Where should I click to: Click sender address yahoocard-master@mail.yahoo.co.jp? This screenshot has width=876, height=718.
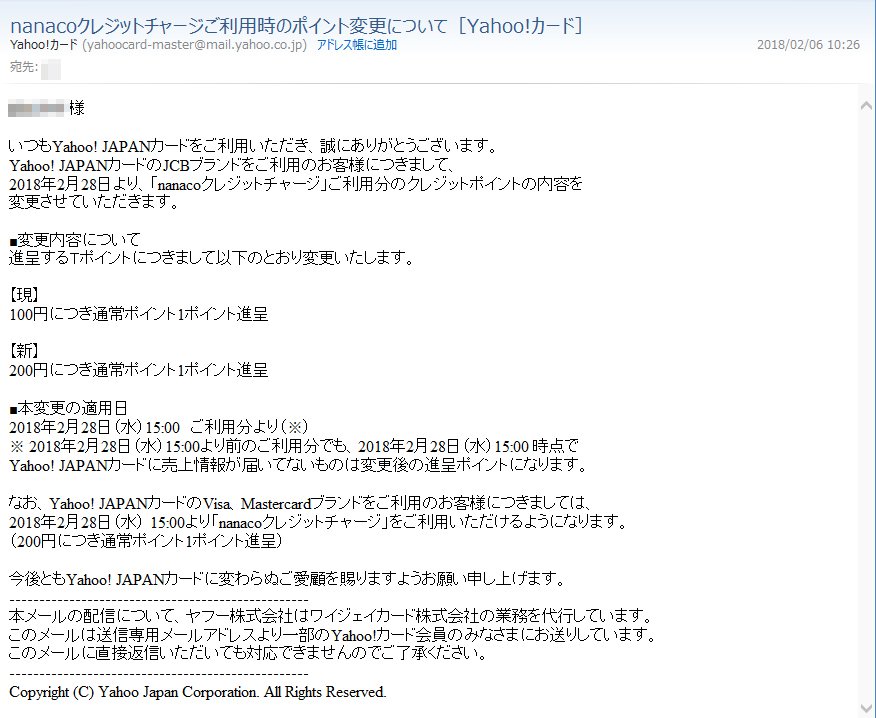[x=194, y=45]
